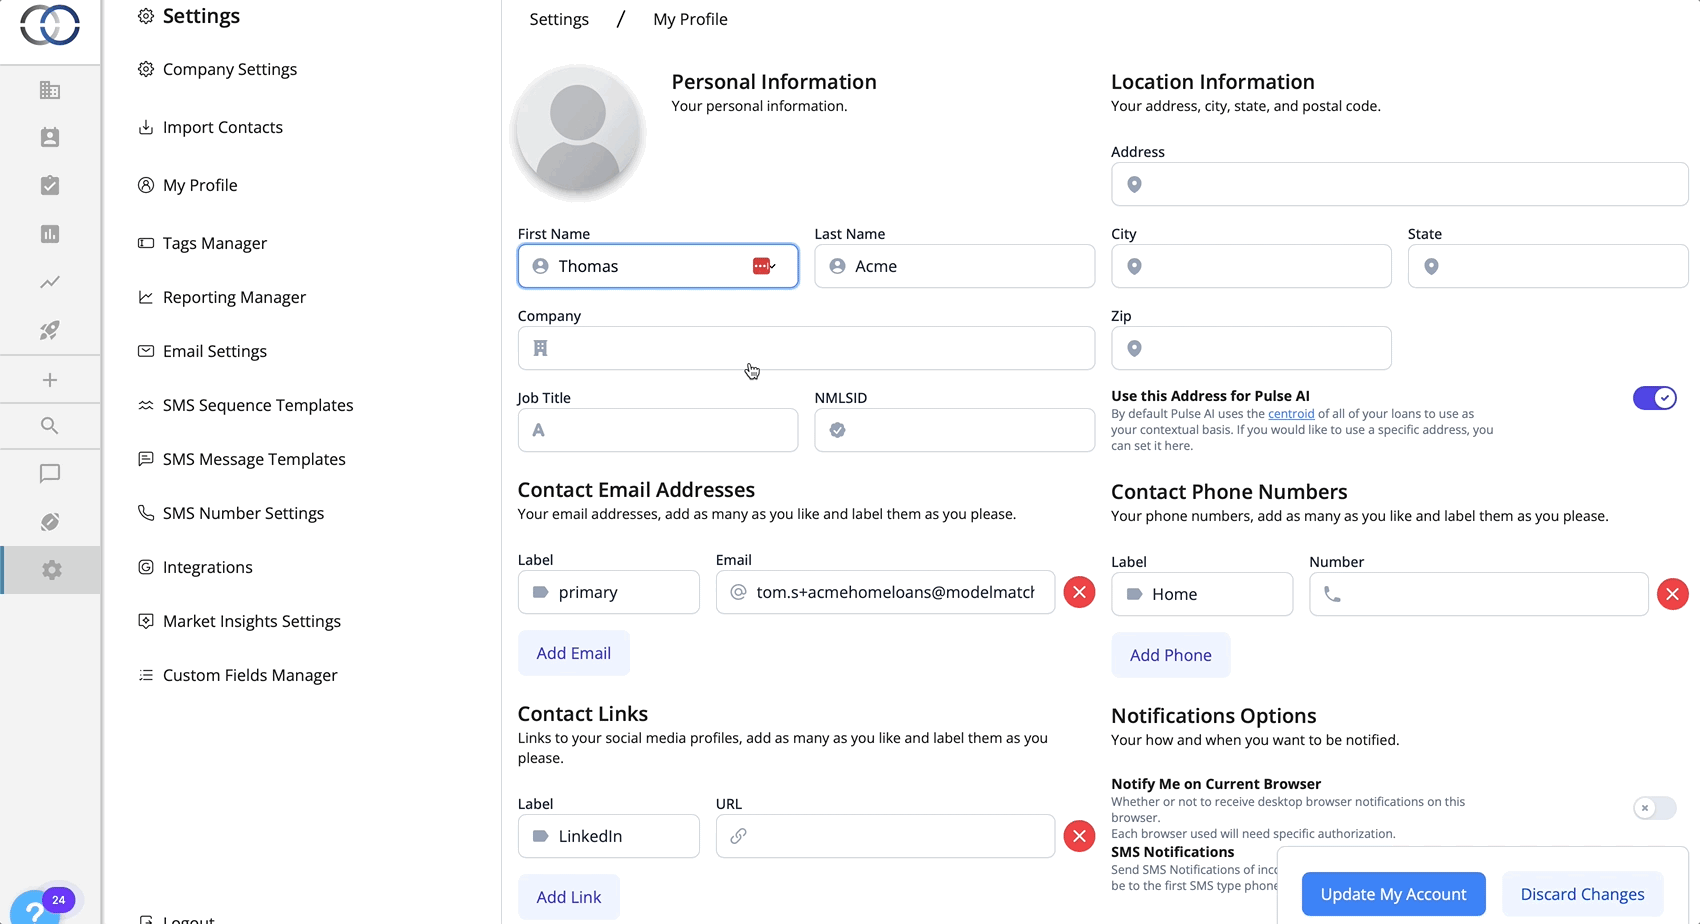Click the Address input field
This screenshot has height=924, width=1700.
(1399, 185)
